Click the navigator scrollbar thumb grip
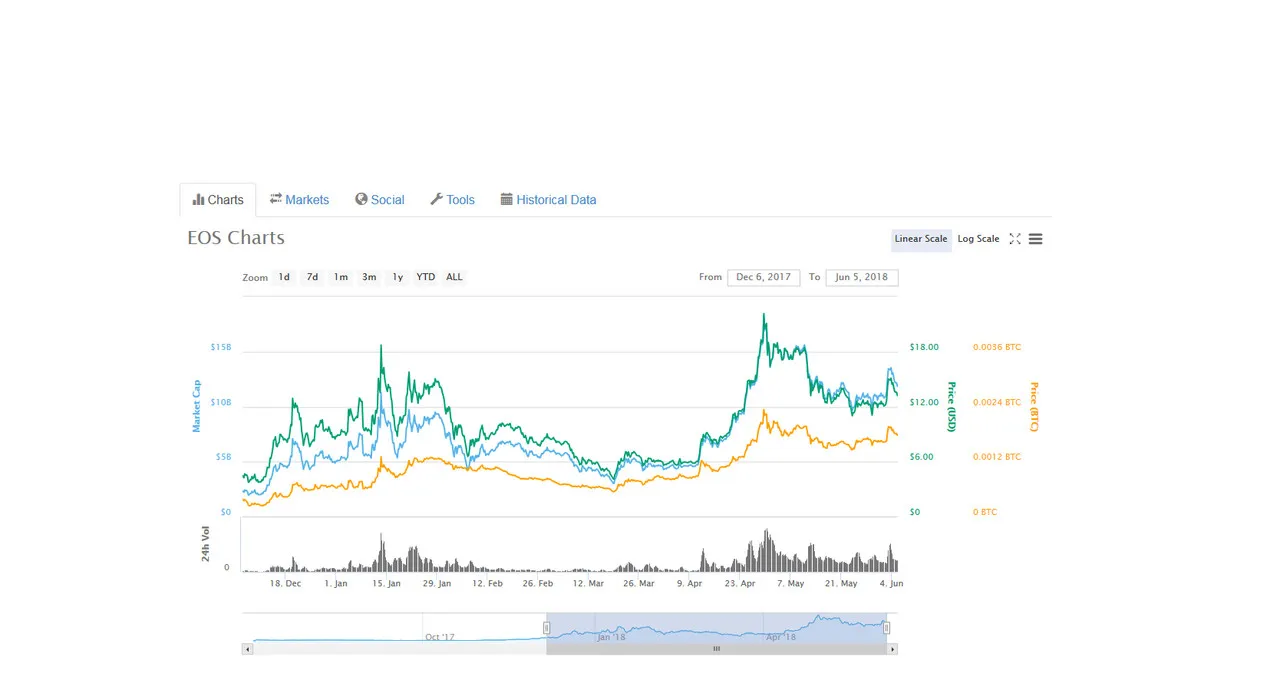1280x700 pixels. click(716, 649)
